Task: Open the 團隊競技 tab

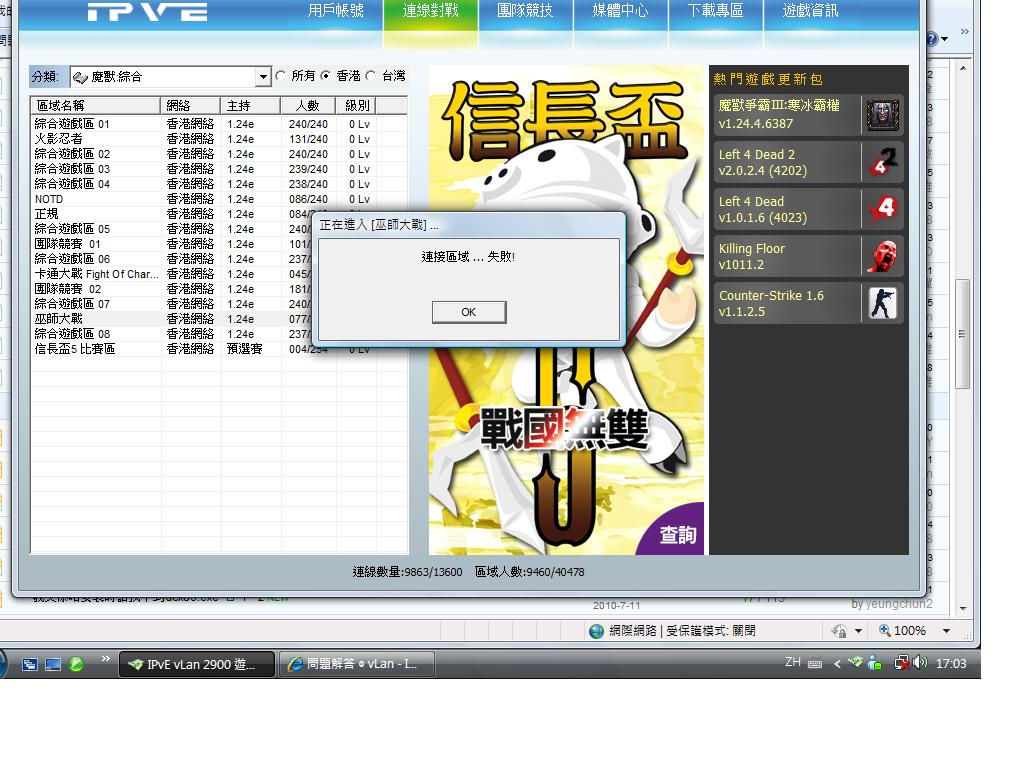Action: point(525,11)
